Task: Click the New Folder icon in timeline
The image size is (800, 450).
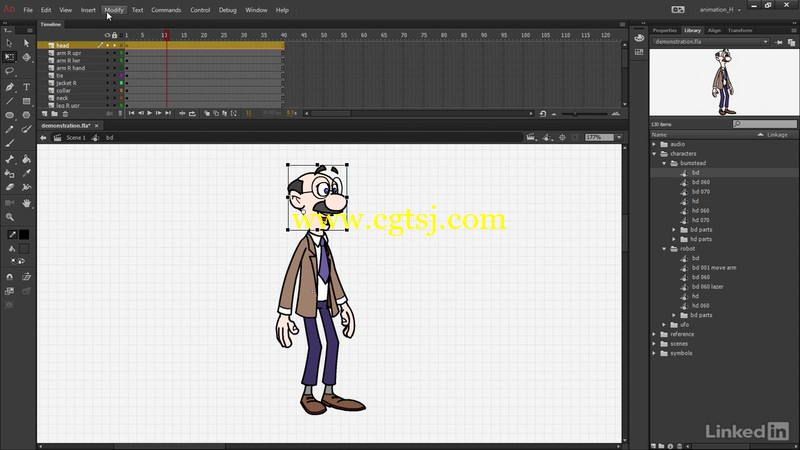Action: [x=55, y=113]
